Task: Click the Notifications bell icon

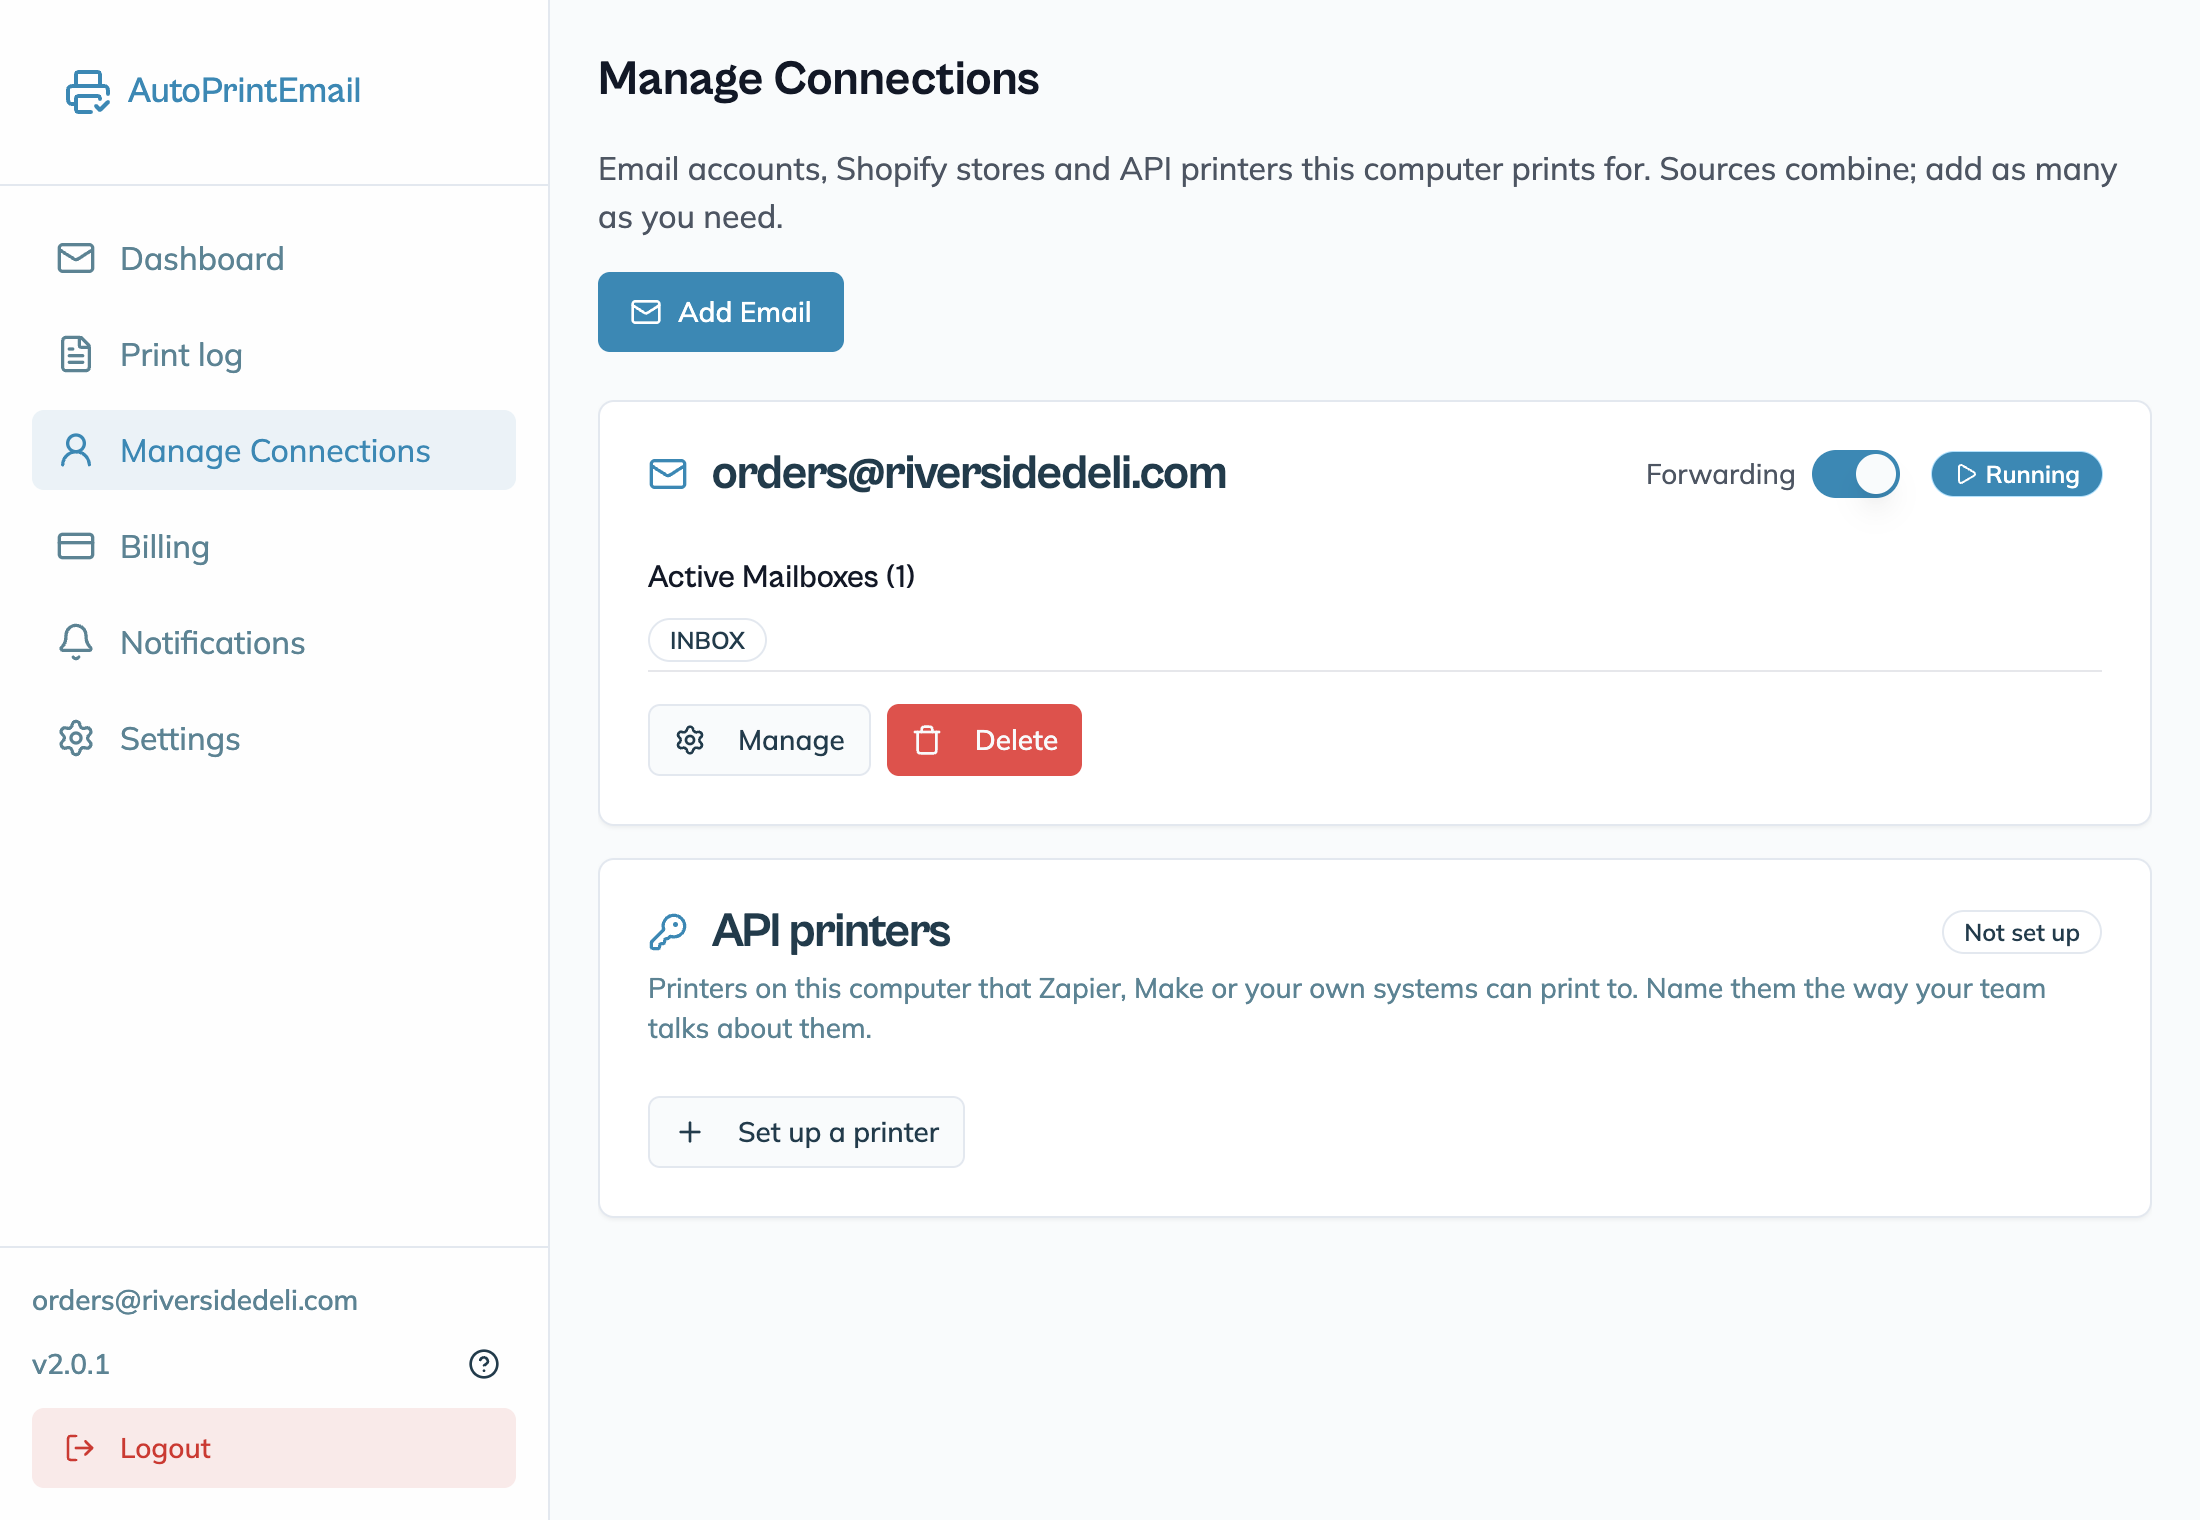Action: 76,642
